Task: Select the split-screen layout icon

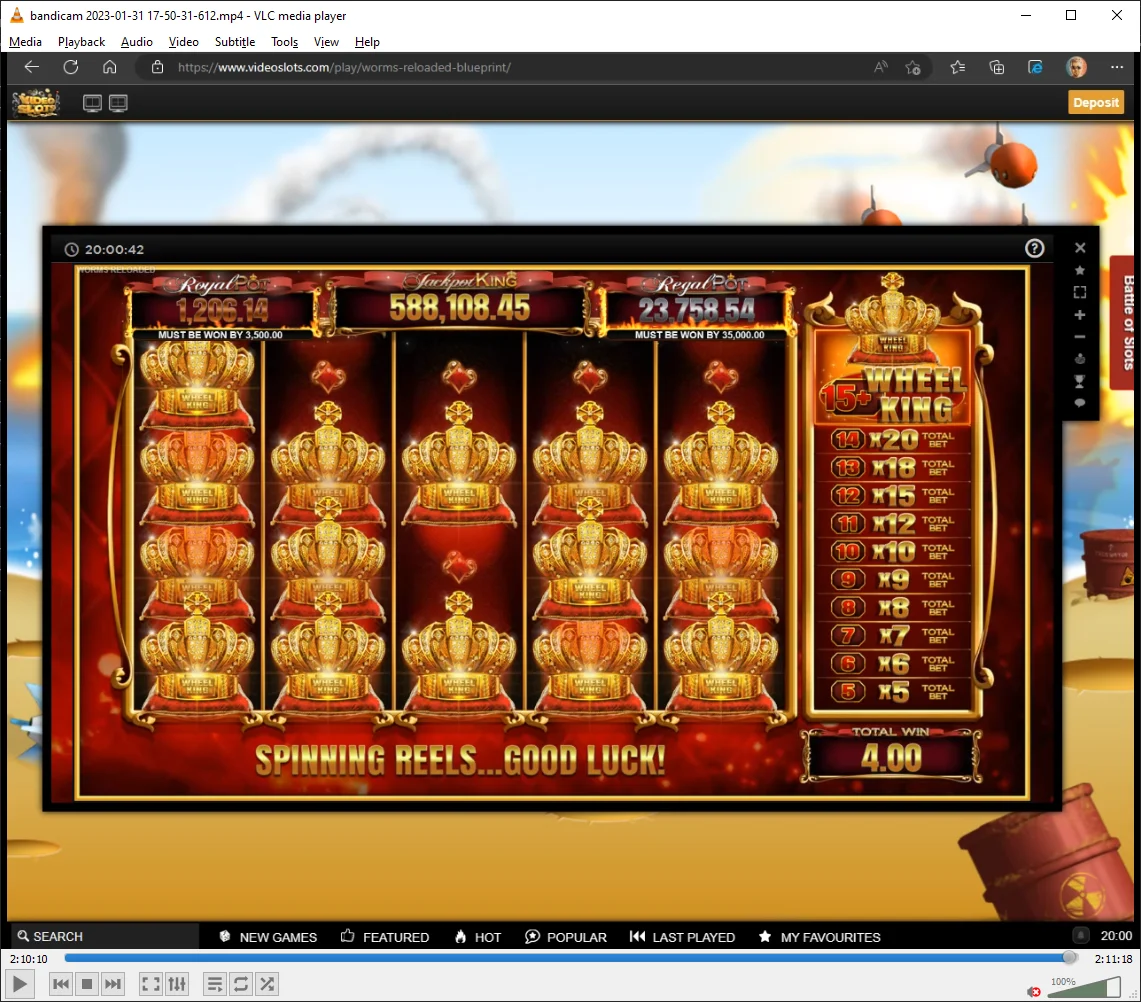Action: coord(118,103)
